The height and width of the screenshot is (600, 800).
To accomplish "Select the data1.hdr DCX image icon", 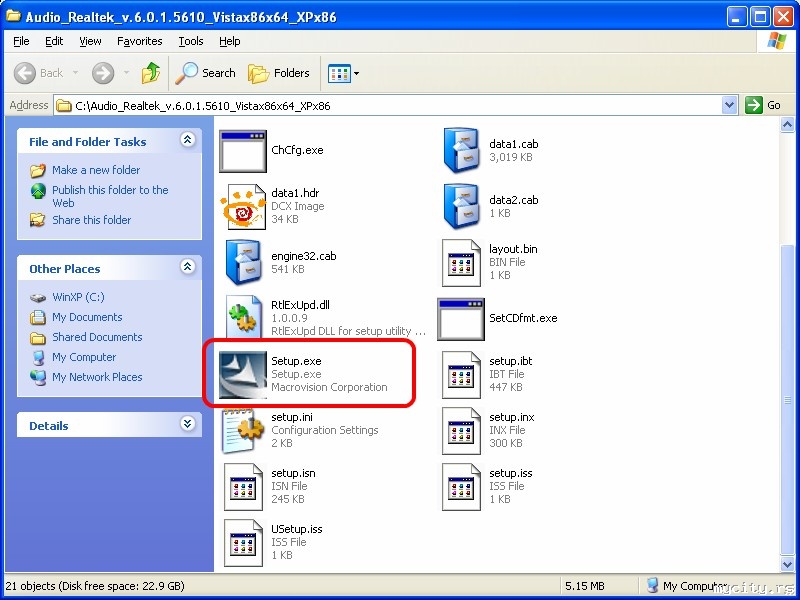I will point(243,207).
